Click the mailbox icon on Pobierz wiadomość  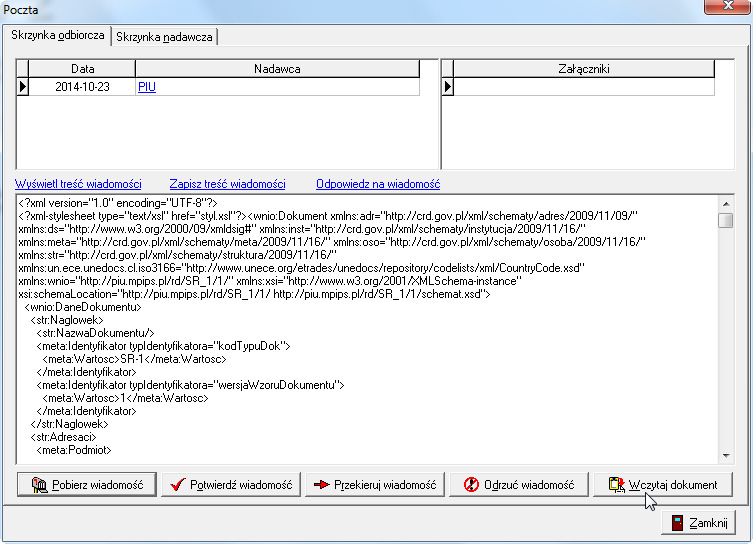pos(39,485)
